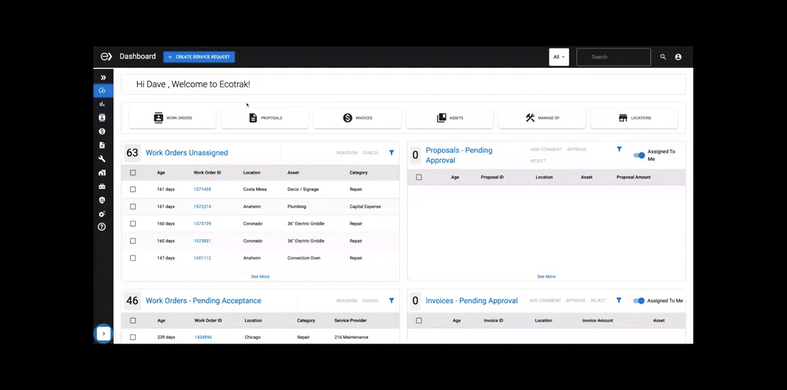Filter the Work Orders Unassigned table
The height and width of the screenshot is (390, 787).
pos(391,153)
